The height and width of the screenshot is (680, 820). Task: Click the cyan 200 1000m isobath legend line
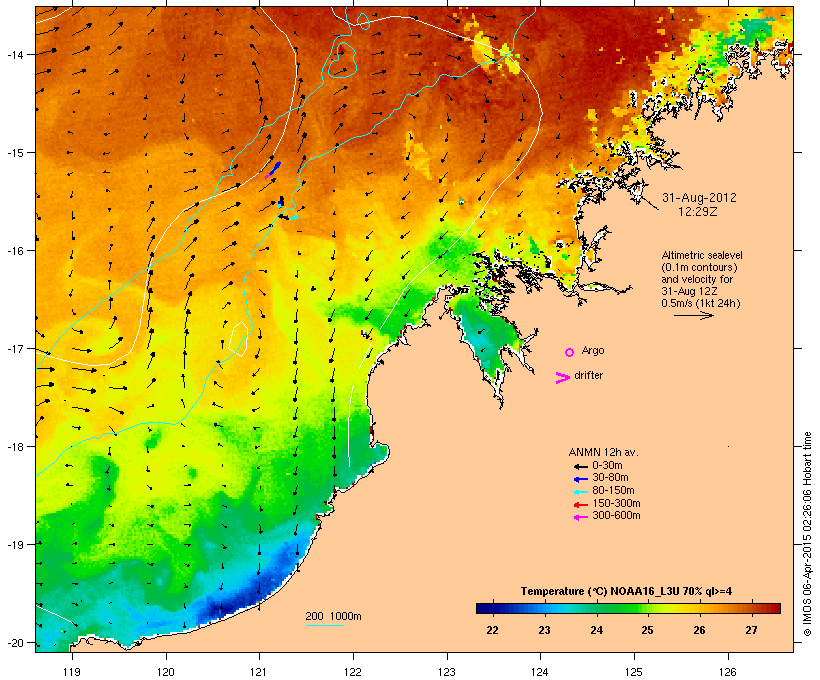tap(324, 625)
